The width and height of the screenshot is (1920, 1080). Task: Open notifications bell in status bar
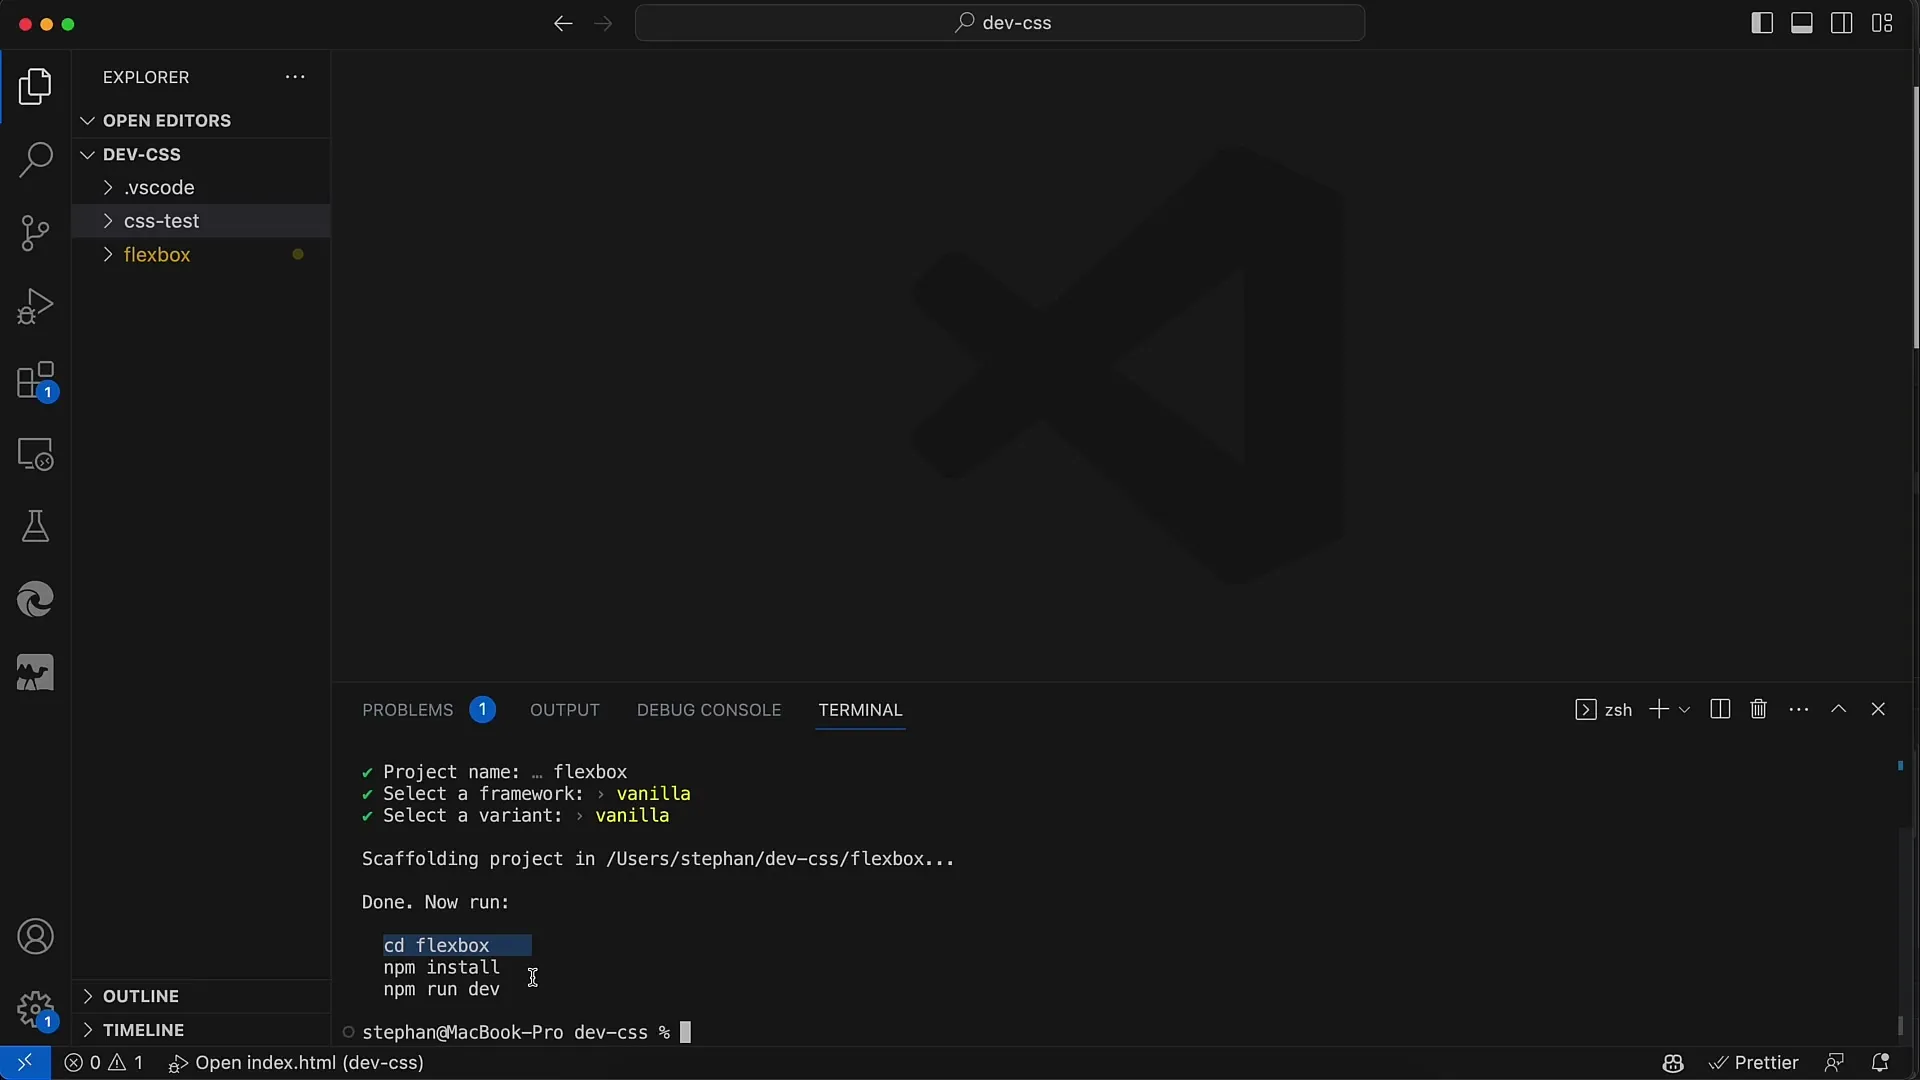[x=1880, y=1063]
